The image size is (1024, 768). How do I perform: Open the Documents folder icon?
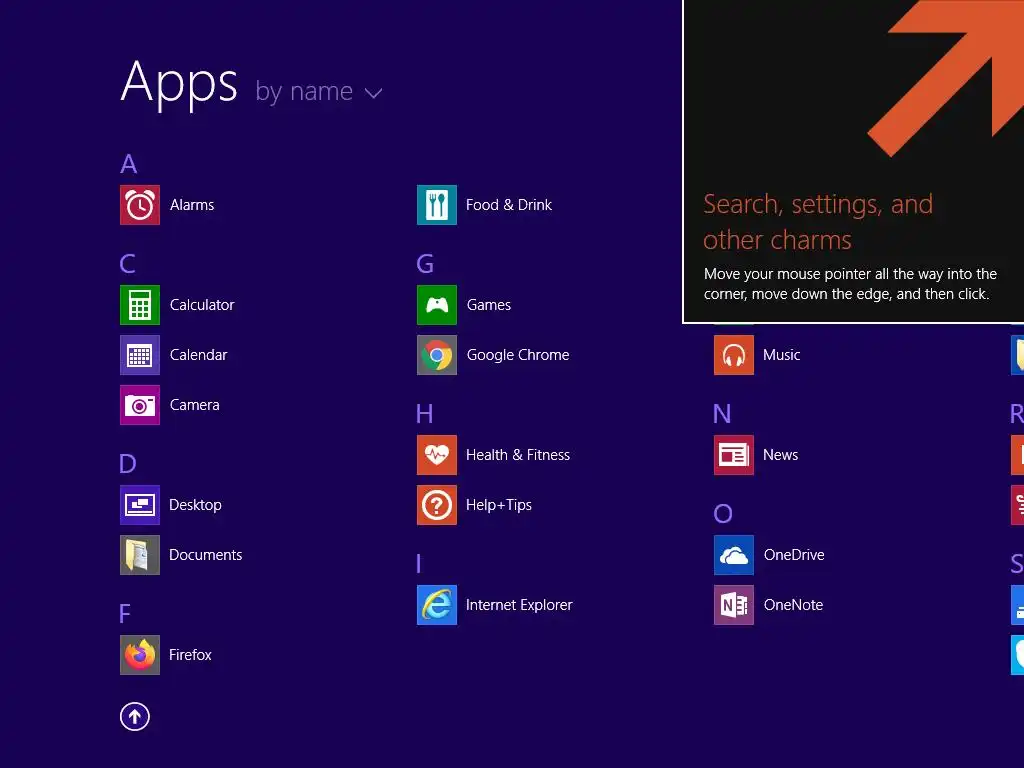(140, 555)
